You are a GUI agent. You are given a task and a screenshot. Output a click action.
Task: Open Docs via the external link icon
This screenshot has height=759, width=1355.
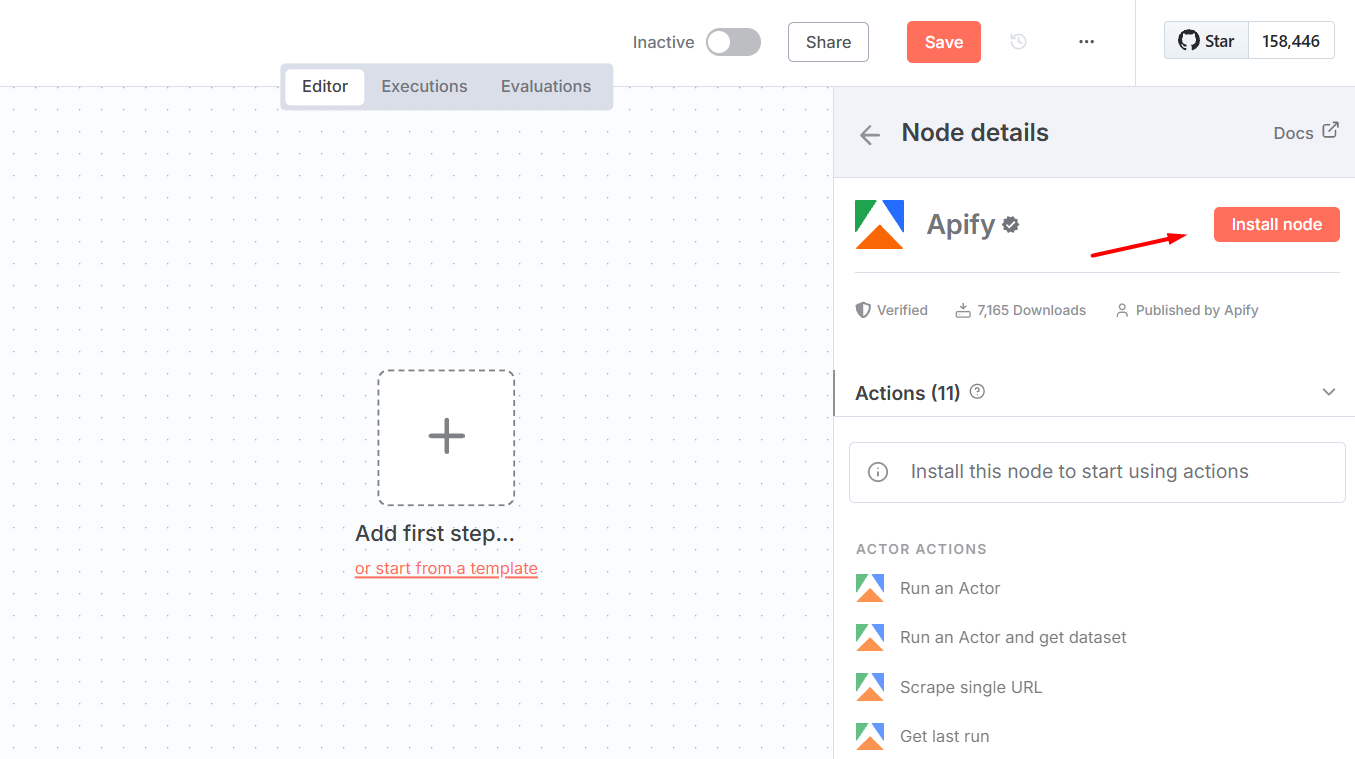[x=1330, y=130]
